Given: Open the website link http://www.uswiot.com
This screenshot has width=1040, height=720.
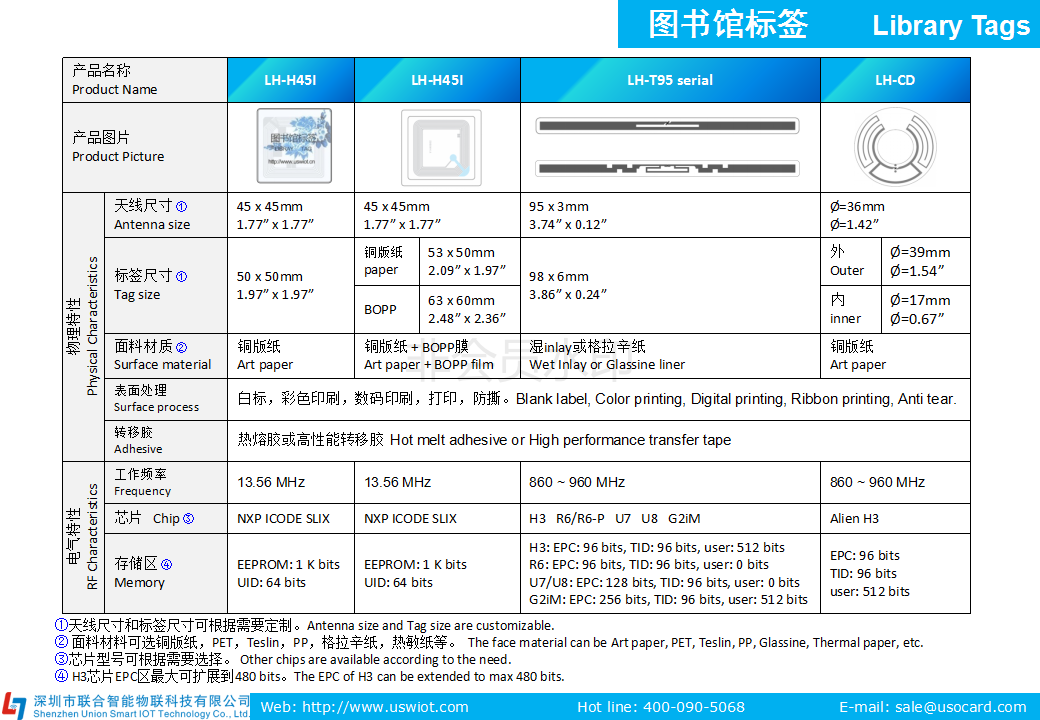Looking at the screenshot, I should coord(385,707).
